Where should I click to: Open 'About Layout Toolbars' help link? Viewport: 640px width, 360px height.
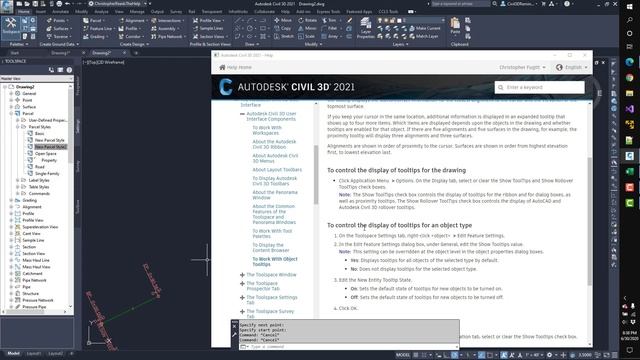point(277,170)
